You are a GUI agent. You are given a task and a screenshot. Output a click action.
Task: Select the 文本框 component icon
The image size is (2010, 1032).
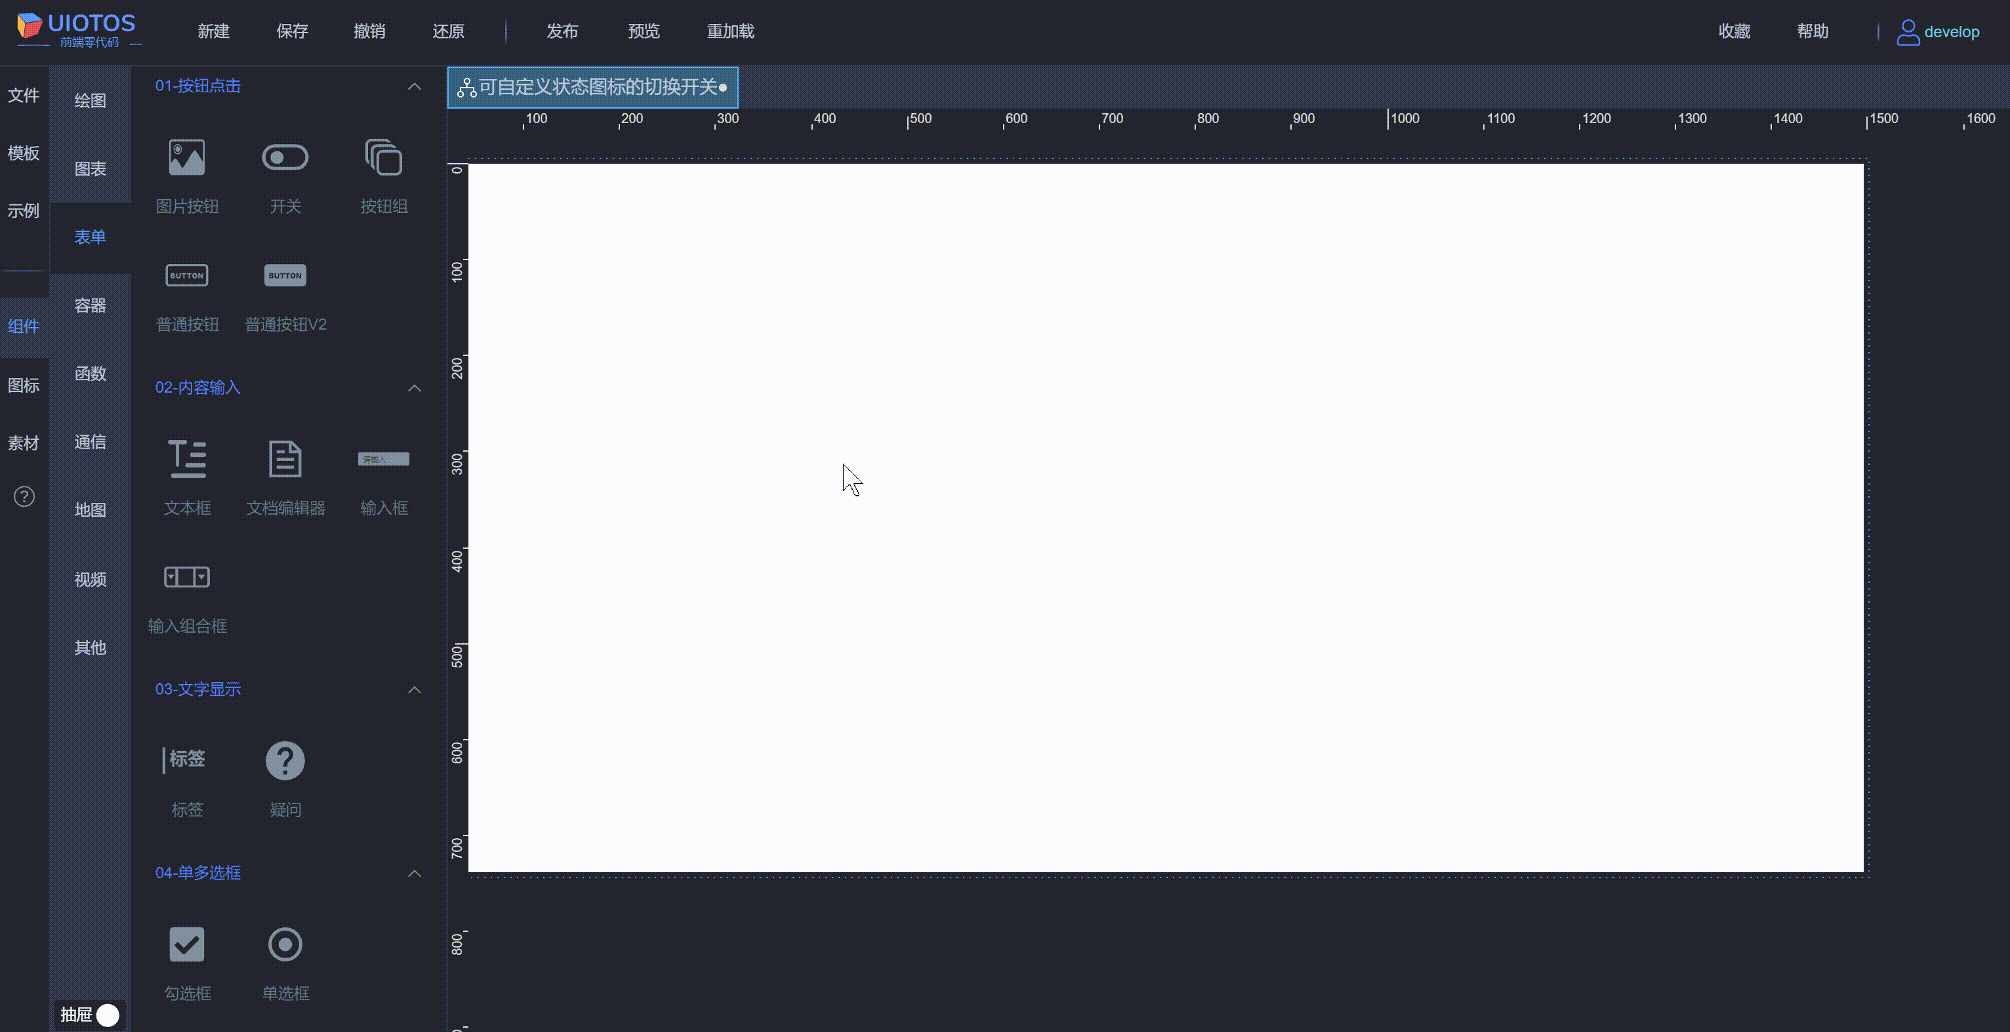(x=186, y=459)
